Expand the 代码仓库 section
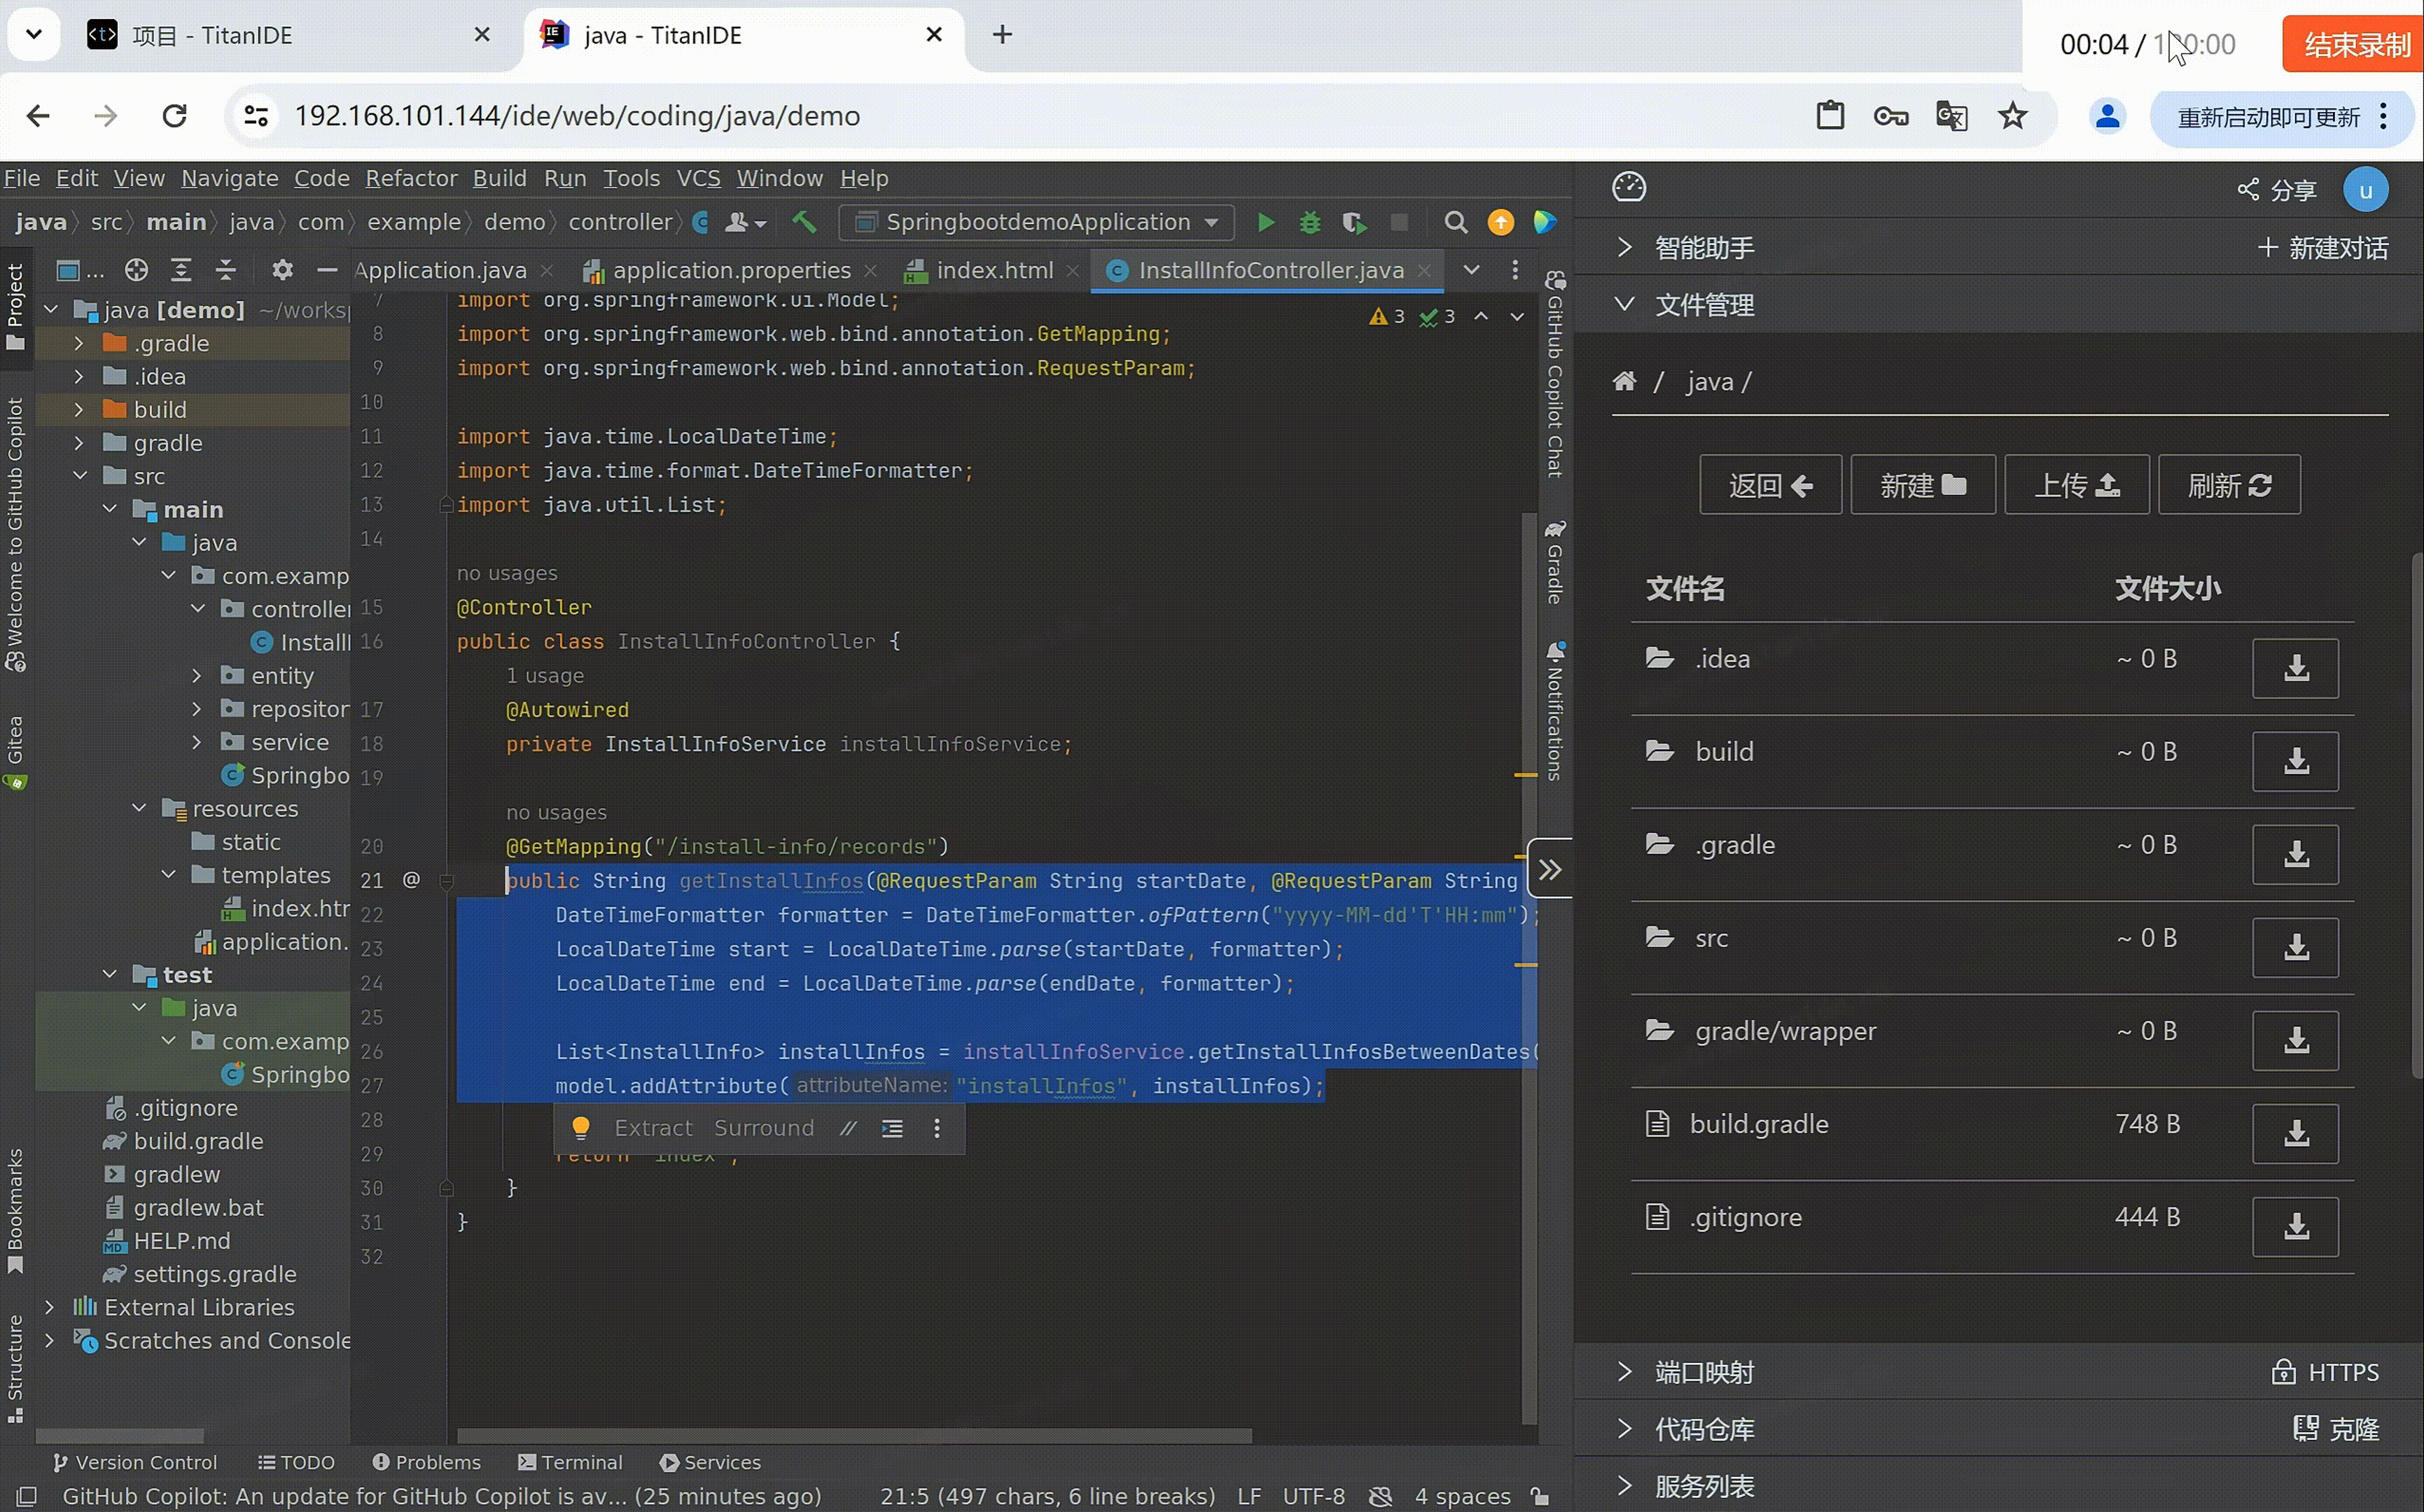 click(1624, 1428)
